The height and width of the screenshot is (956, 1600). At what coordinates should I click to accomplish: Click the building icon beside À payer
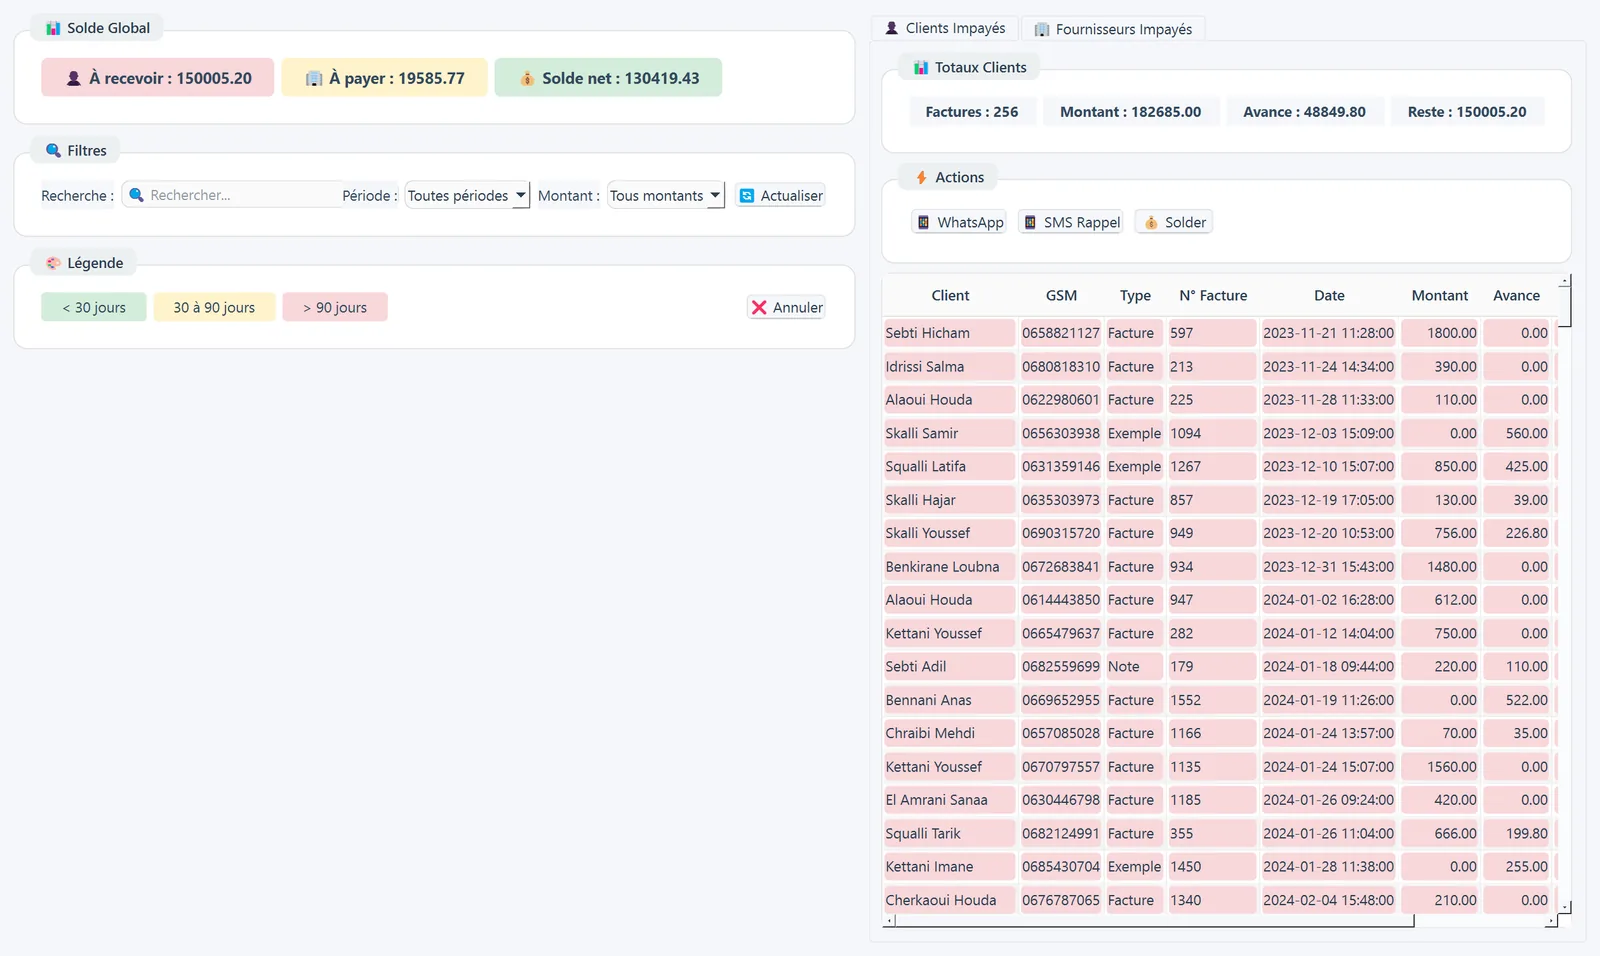coord(313,78)
